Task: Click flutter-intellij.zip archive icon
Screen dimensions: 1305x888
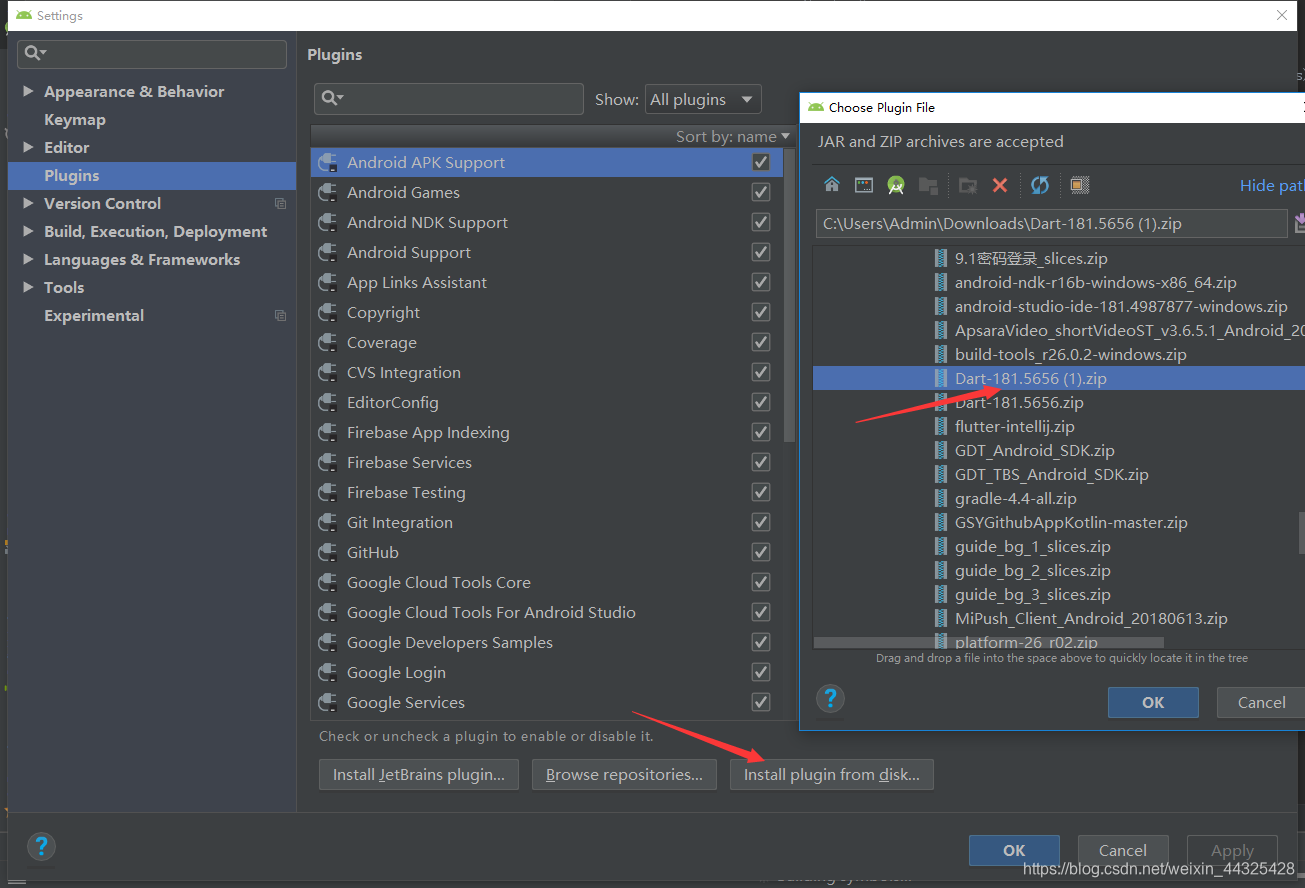Action: point(940,426)
